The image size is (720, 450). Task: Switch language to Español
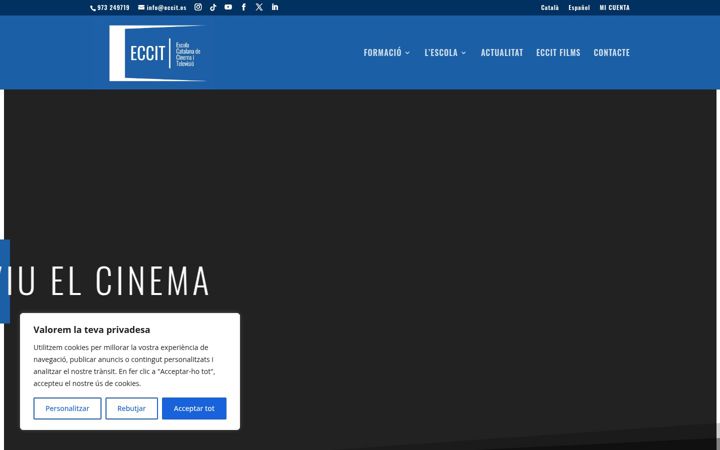coord(579,7)
